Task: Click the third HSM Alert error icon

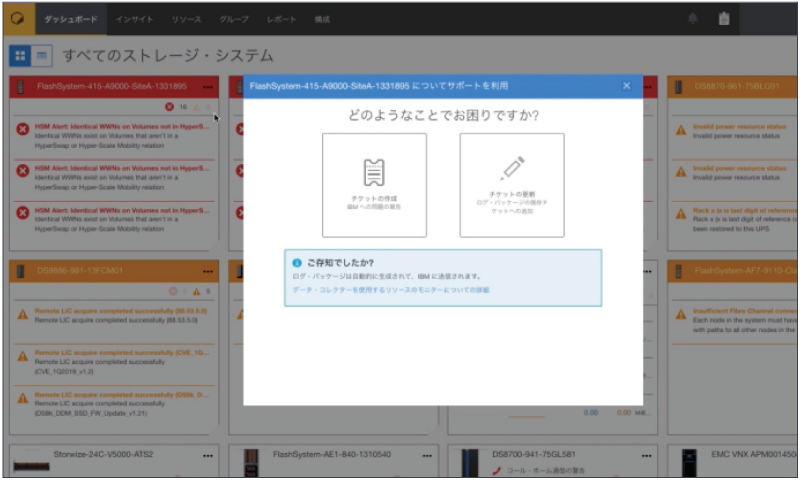Action: (22, 213)
